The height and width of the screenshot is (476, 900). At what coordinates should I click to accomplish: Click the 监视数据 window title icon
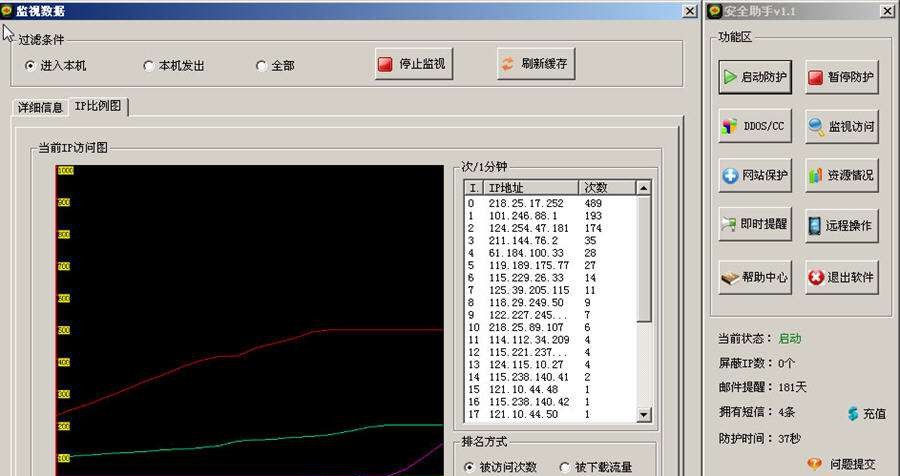7,11
